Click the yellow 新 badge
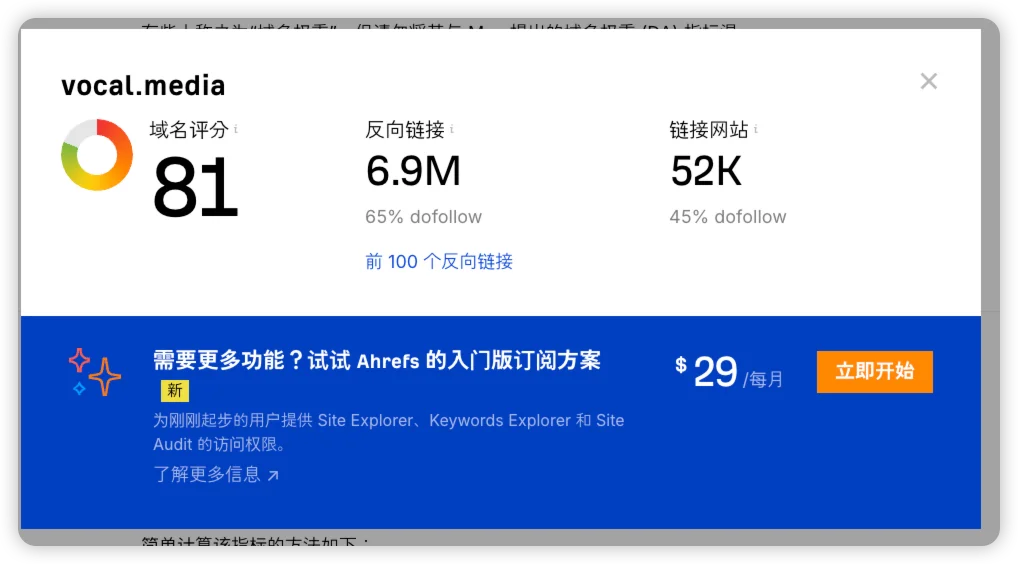1018x564 pixels. point(175,390)
